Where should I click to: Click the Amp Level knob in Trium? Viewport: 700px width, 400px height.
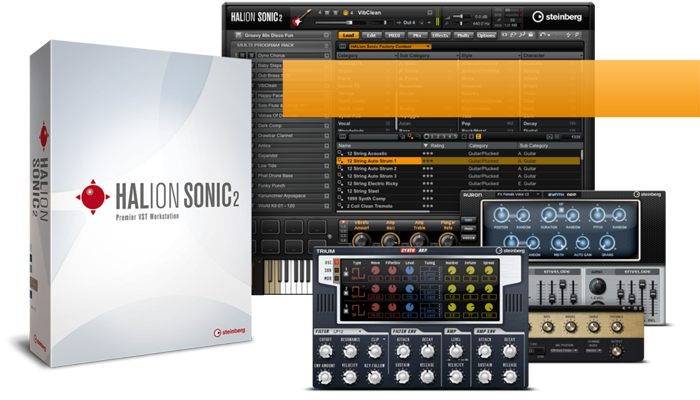455,352
